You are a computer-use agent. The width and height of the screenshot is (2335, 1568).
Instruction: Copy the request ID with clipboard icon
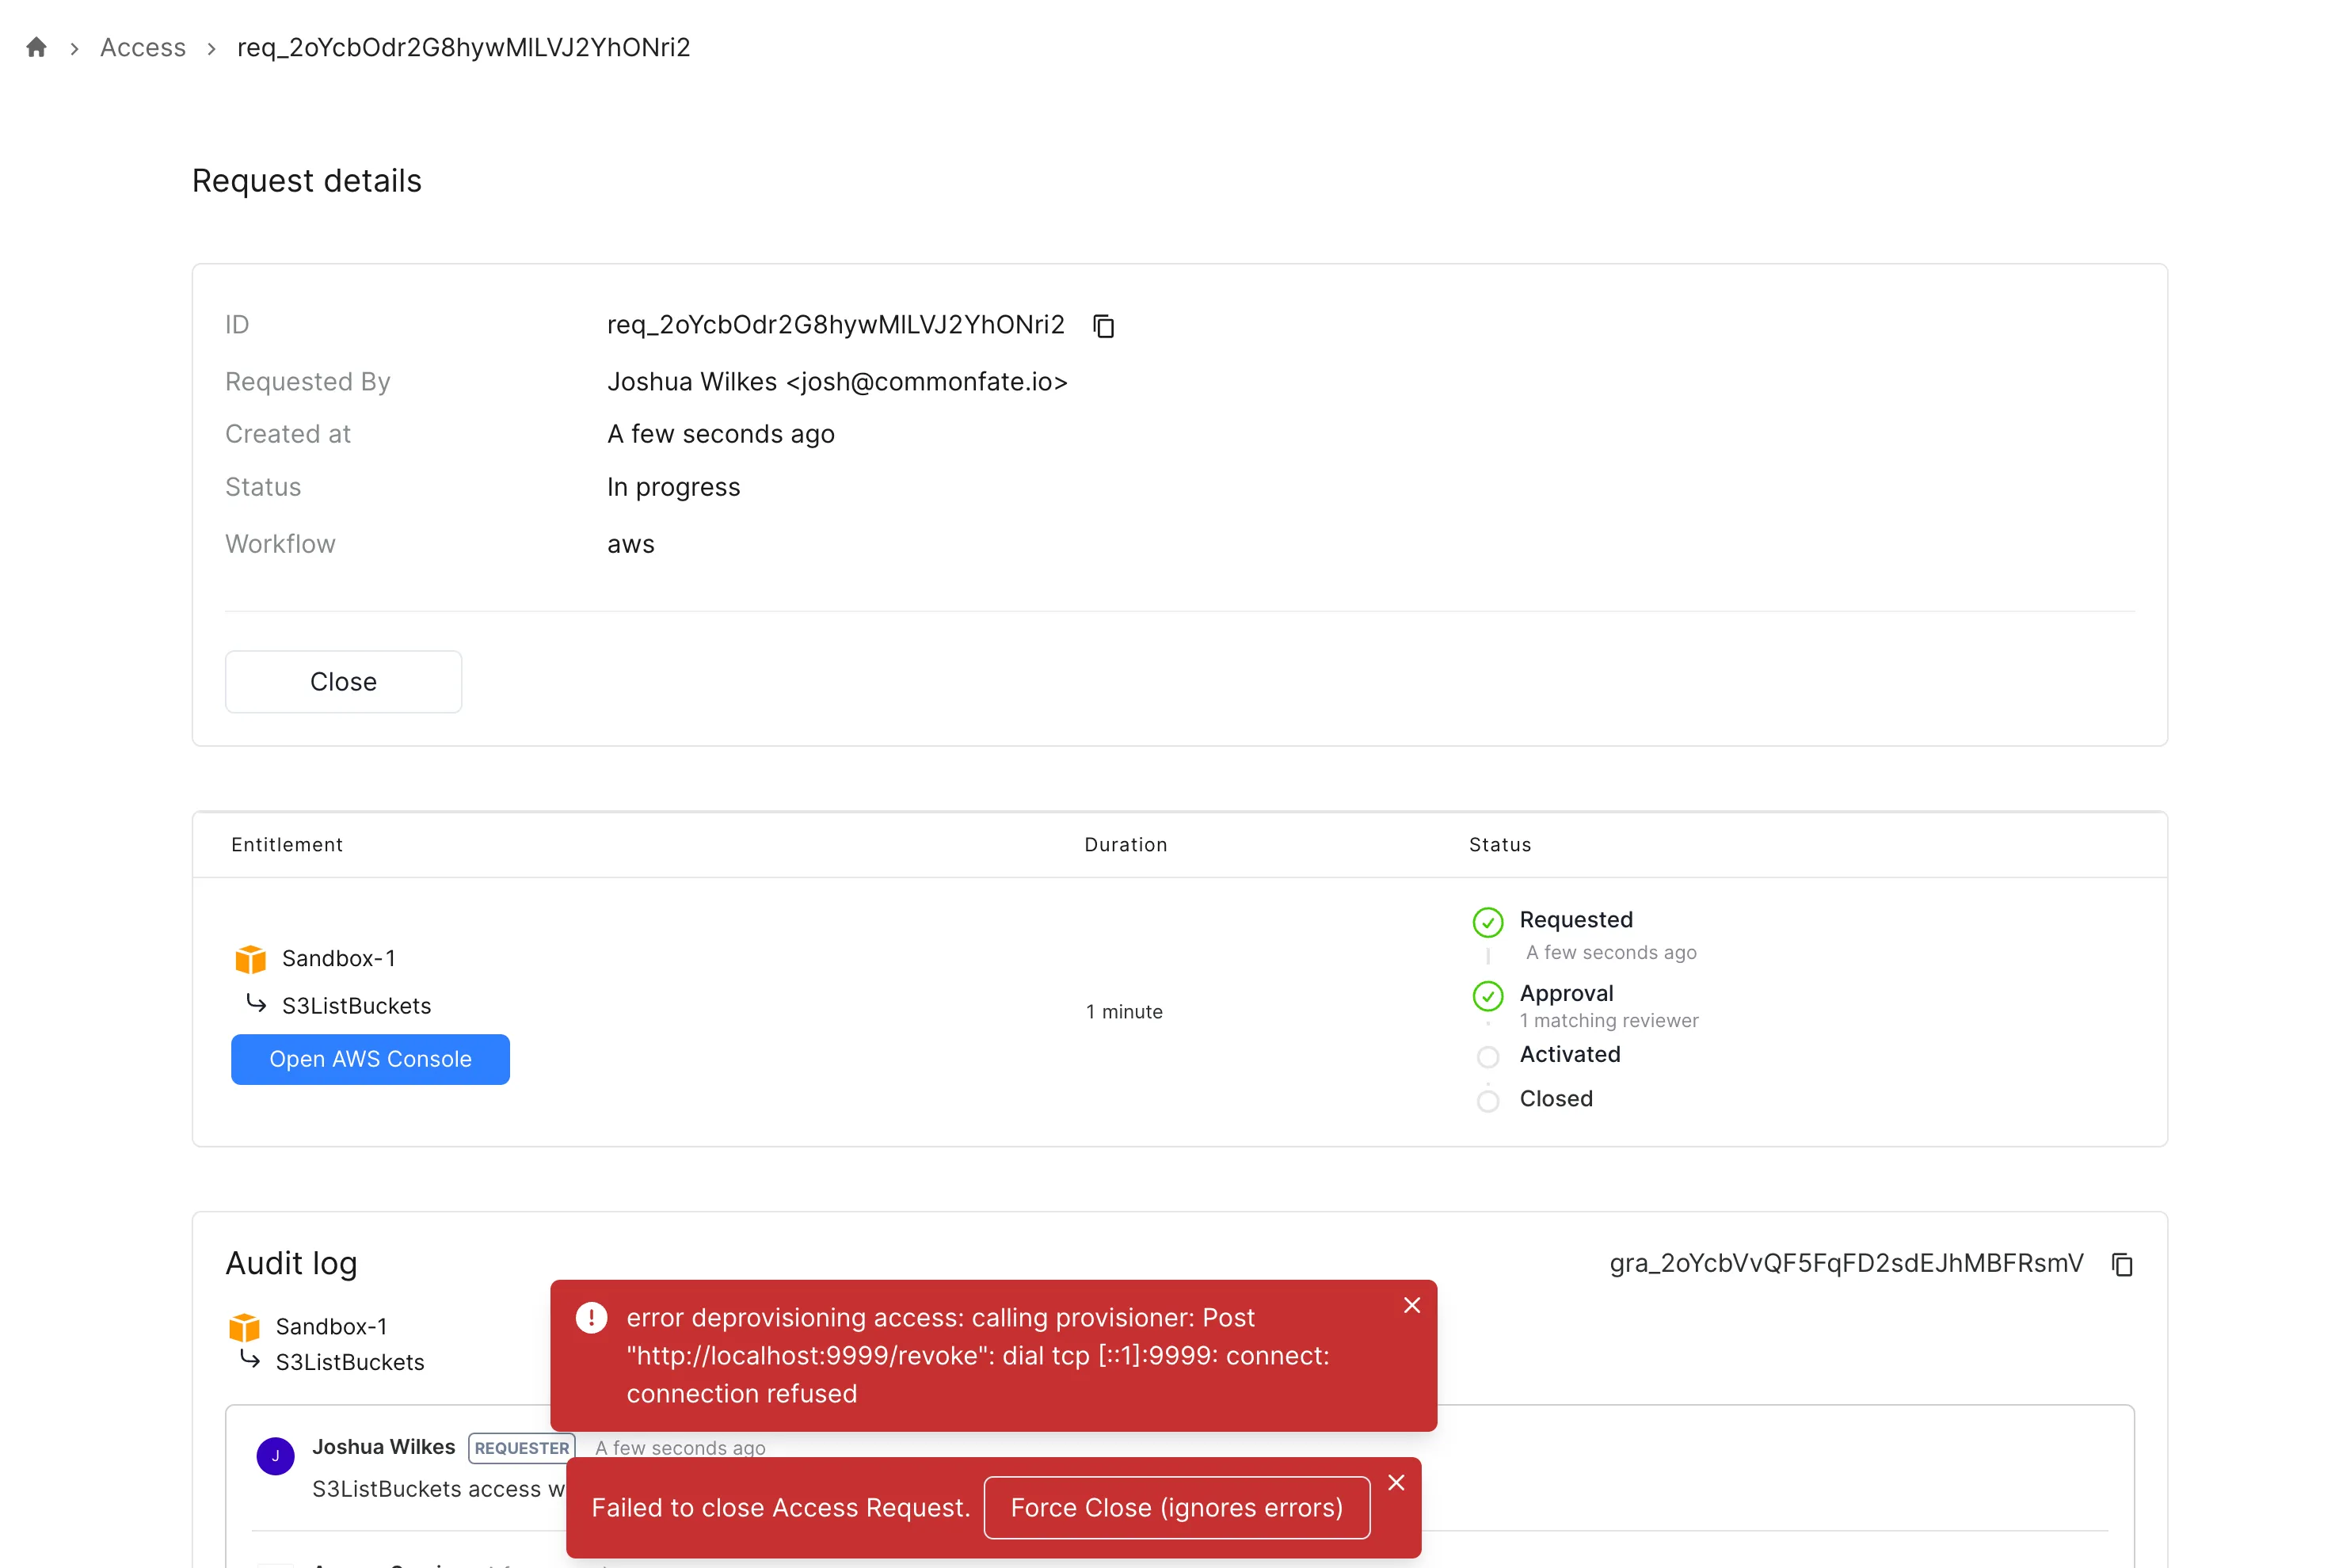click(1103, 326)
